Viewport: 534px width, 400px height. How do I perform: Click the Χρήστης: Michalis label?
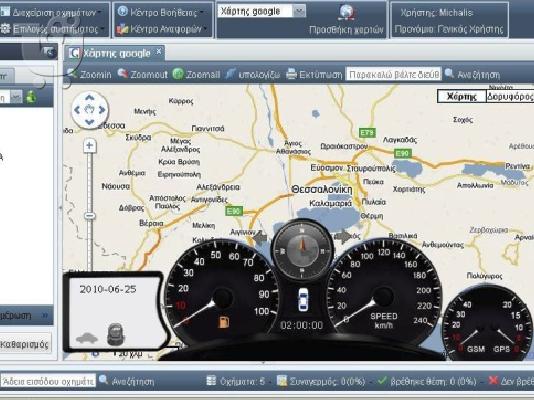click(x=437, y=13)
